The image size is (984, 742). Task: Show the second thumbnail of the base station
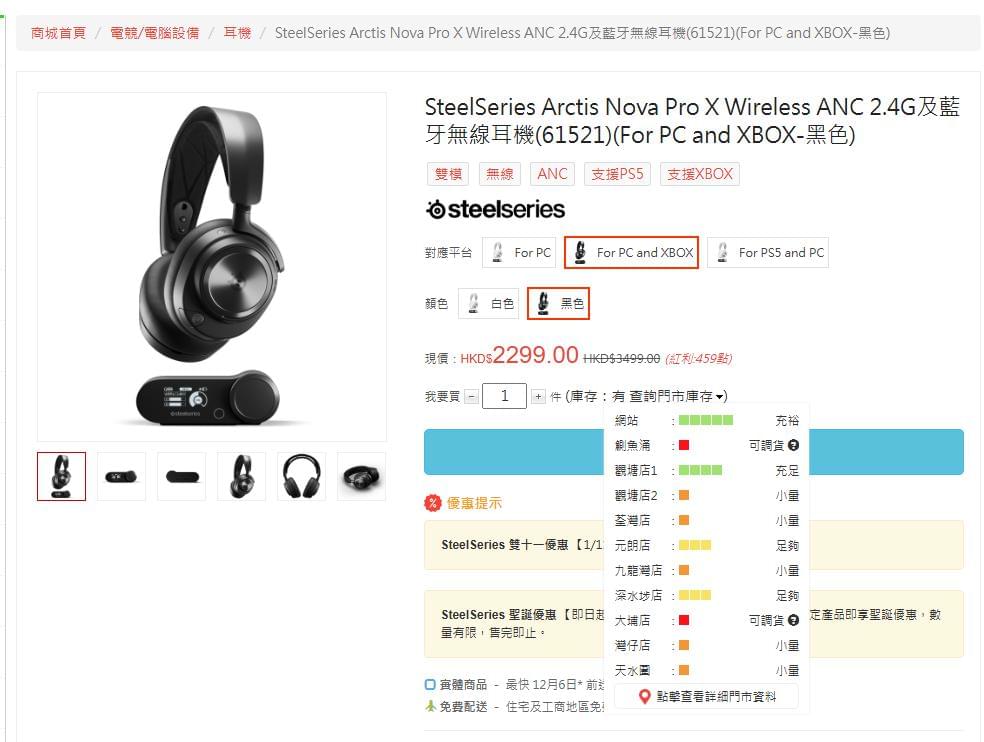tap(182, 476)
